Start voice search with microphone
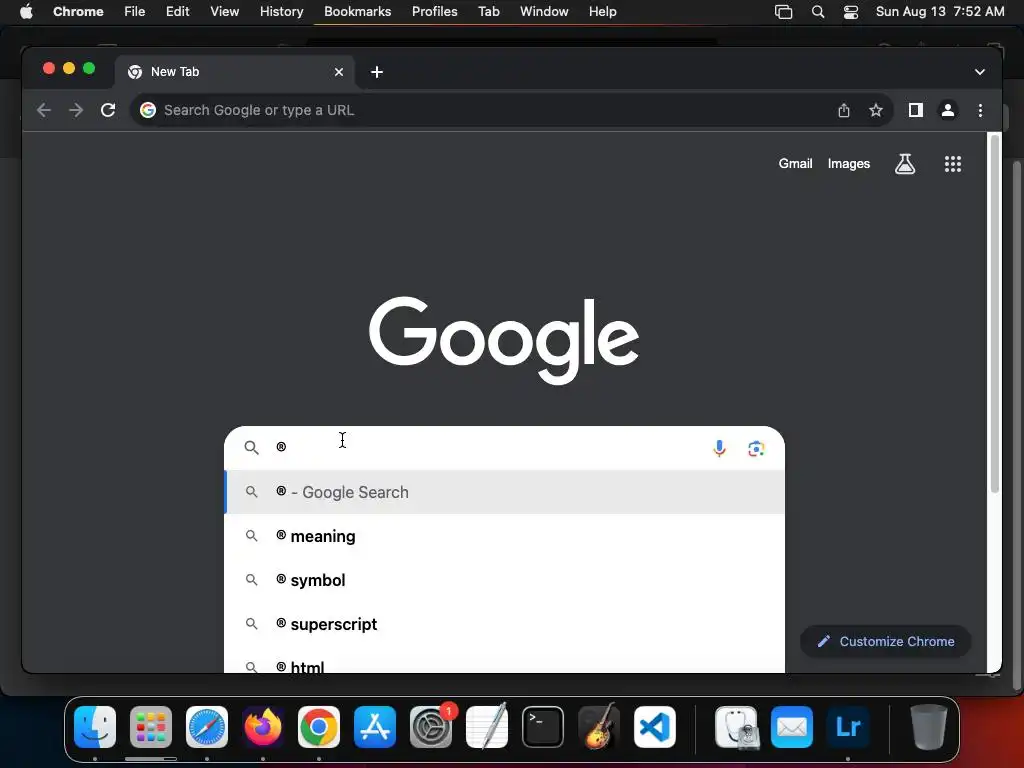1024x768 pixels. pos(719,448)
